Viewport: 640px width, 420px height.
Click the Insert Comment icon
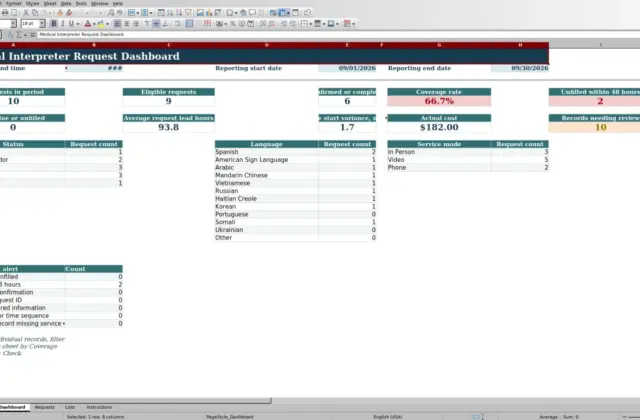coord(252,13)
